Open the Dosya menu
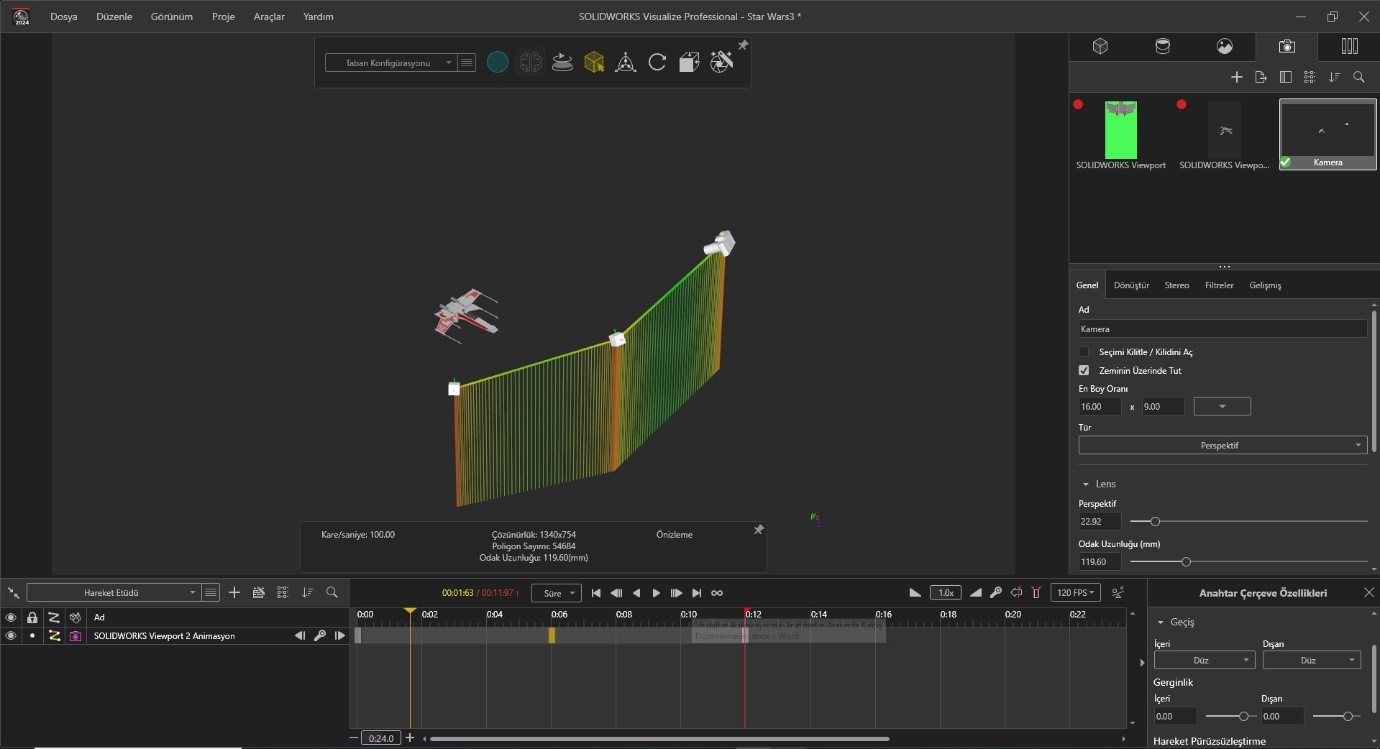This screenshot has height=749, width=1380. tap(64, 17)
